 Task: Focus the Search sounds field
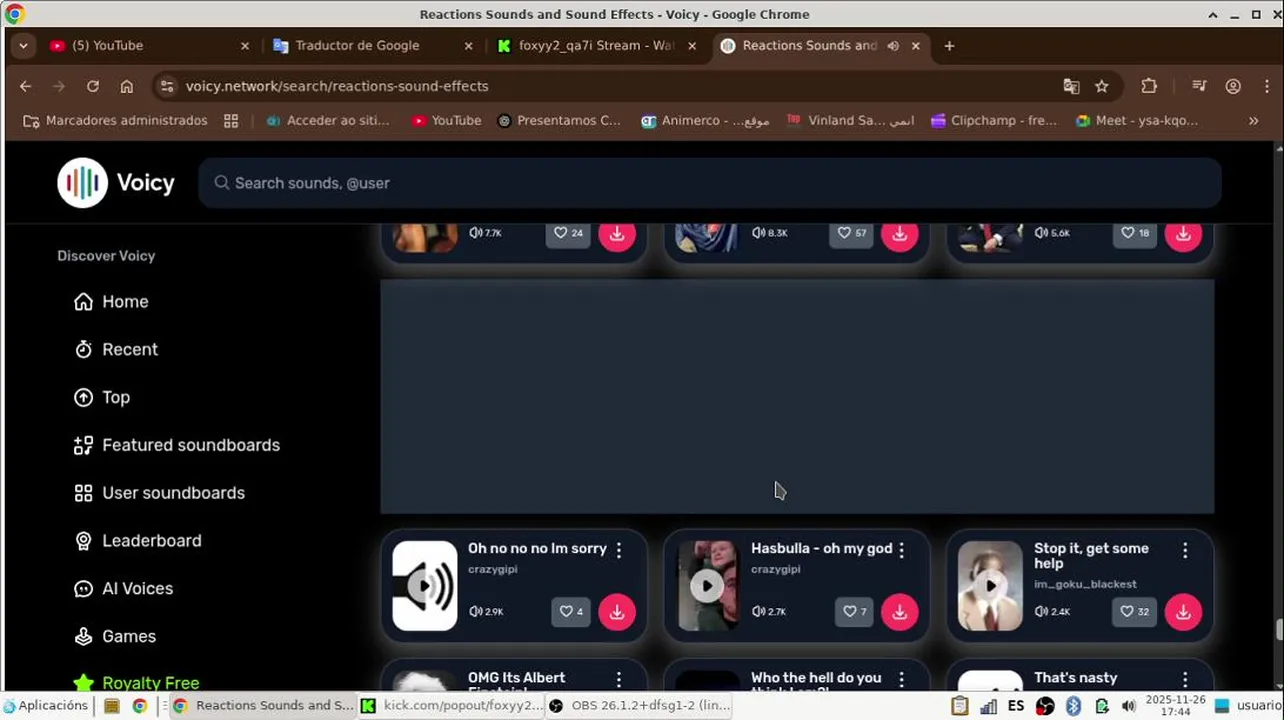tap(710, 183)
